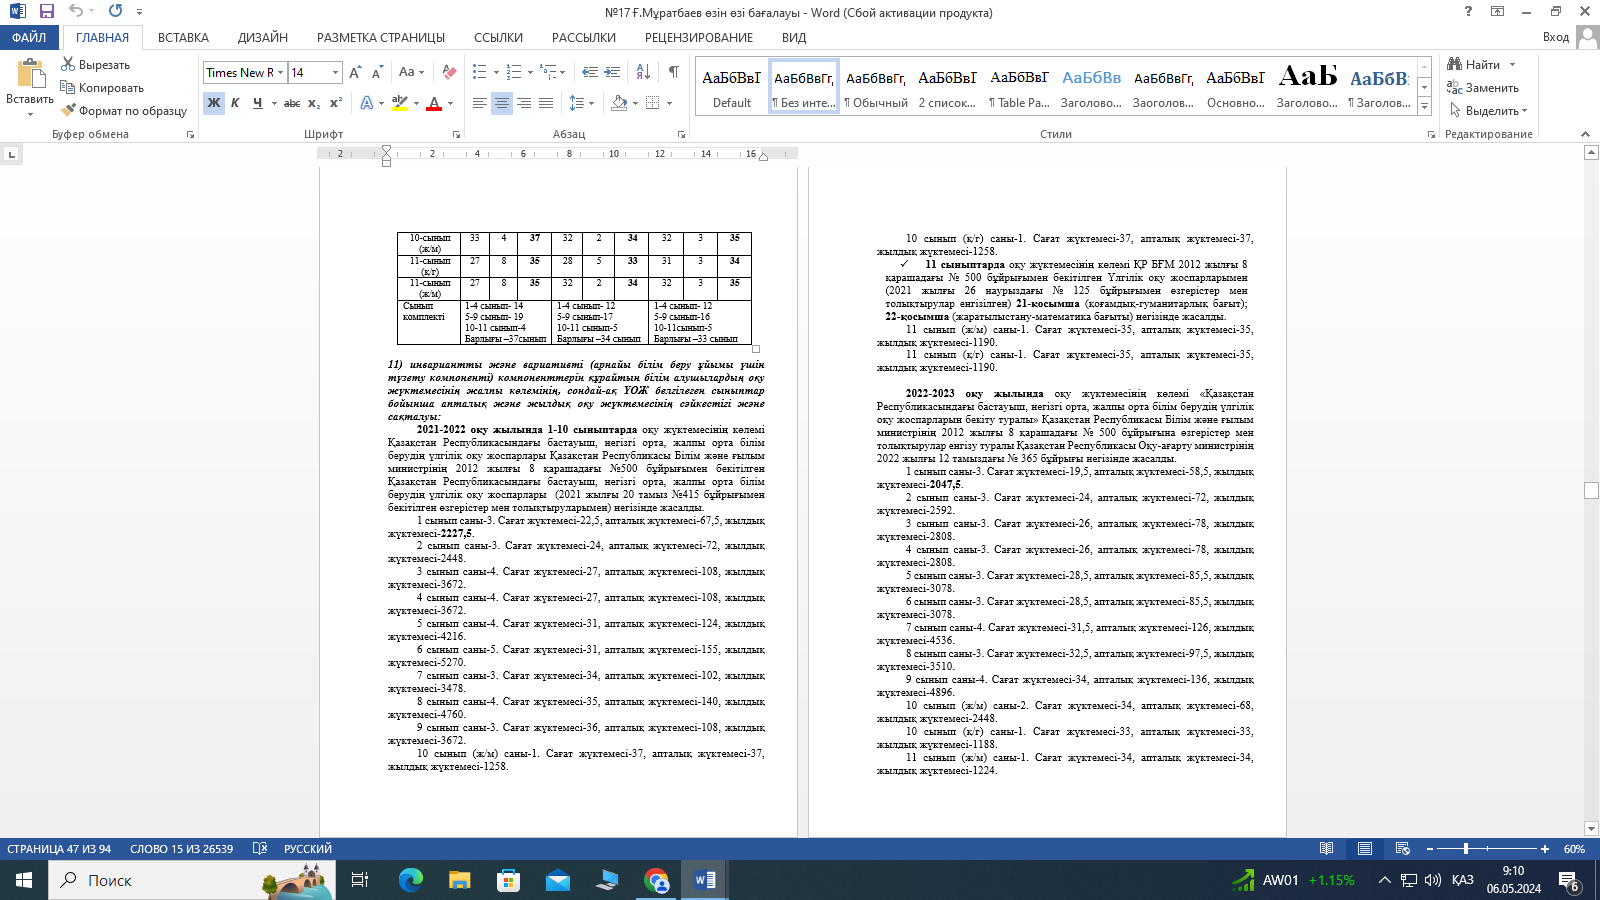This screenshot has height=900, width=1600.
Task: Open the ФАЙЛ tab
Action: tap(29, 37)
